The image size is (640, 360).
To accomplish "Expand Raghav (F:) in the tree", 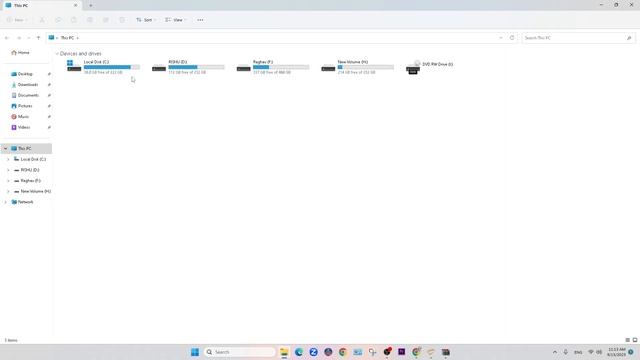I will (8, 180).
